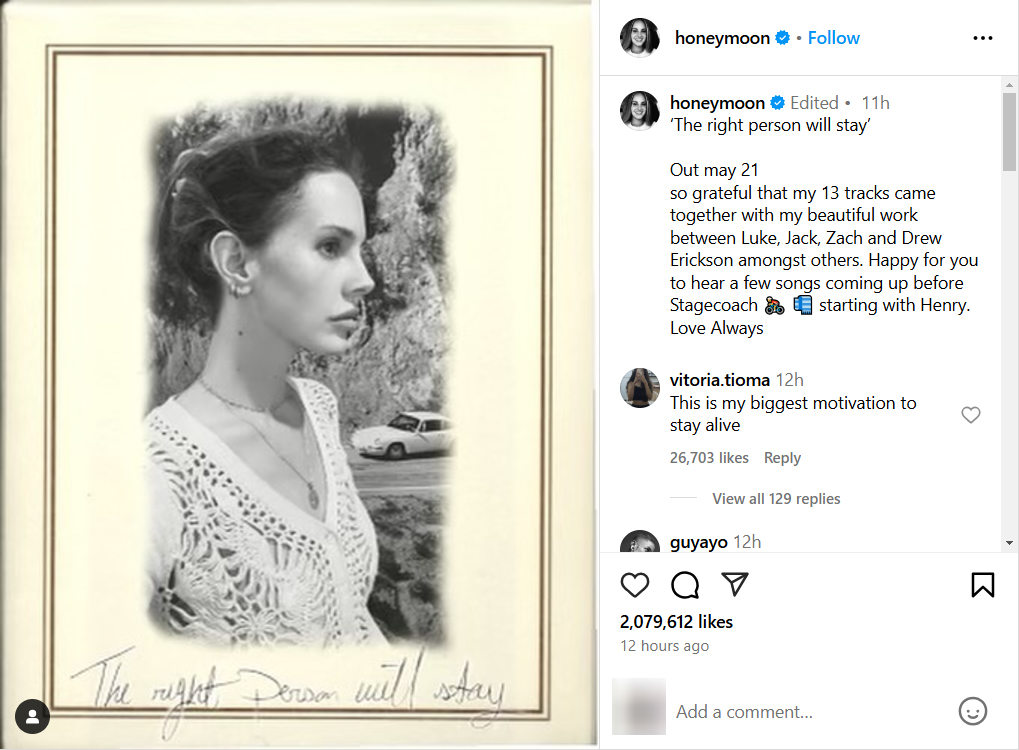Like vitoria.tioma's comment
The height and width of the screenshot is (750, 1019).
click(970, 415)
